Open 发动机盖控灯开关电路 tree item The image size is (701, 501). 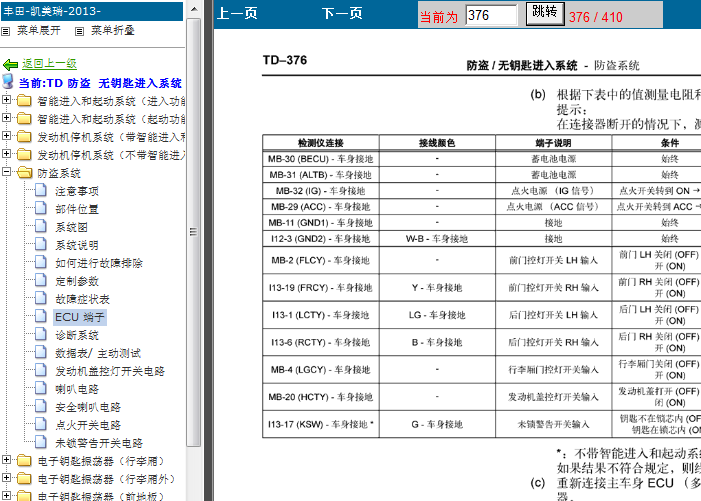[110, 371]
